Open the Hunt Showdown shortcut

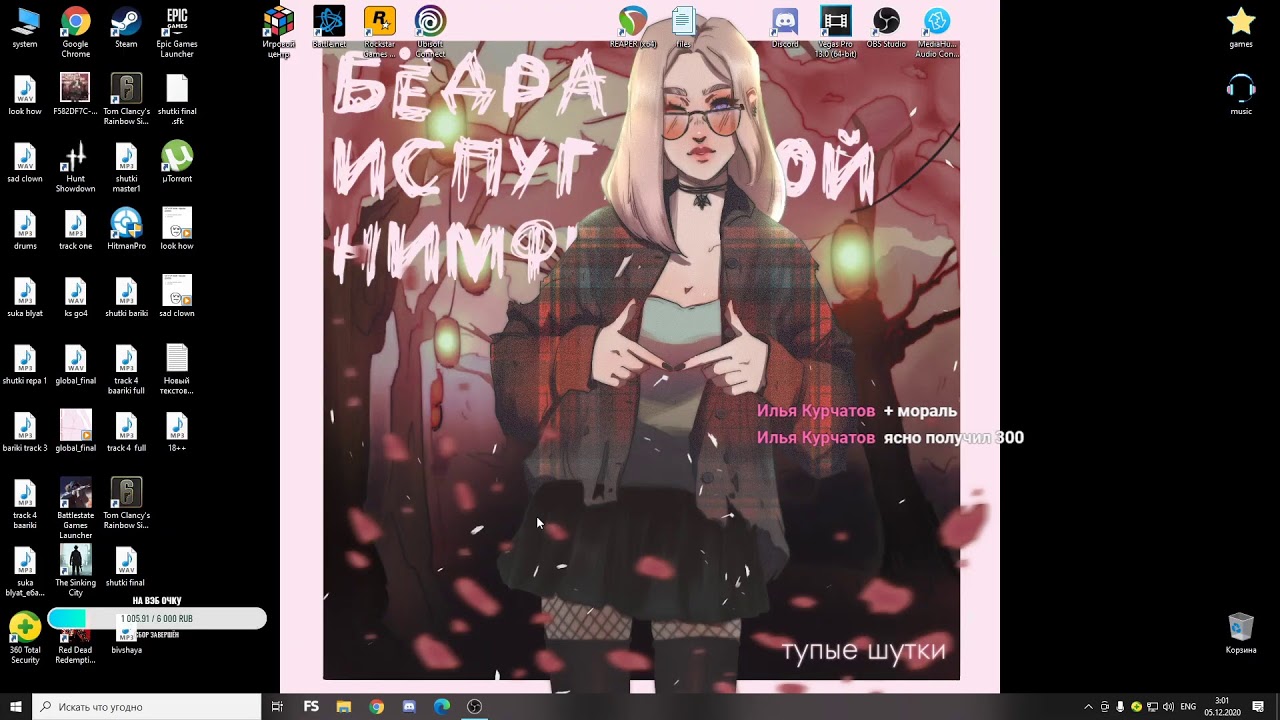pyautogui.click(x=75, y=167)
